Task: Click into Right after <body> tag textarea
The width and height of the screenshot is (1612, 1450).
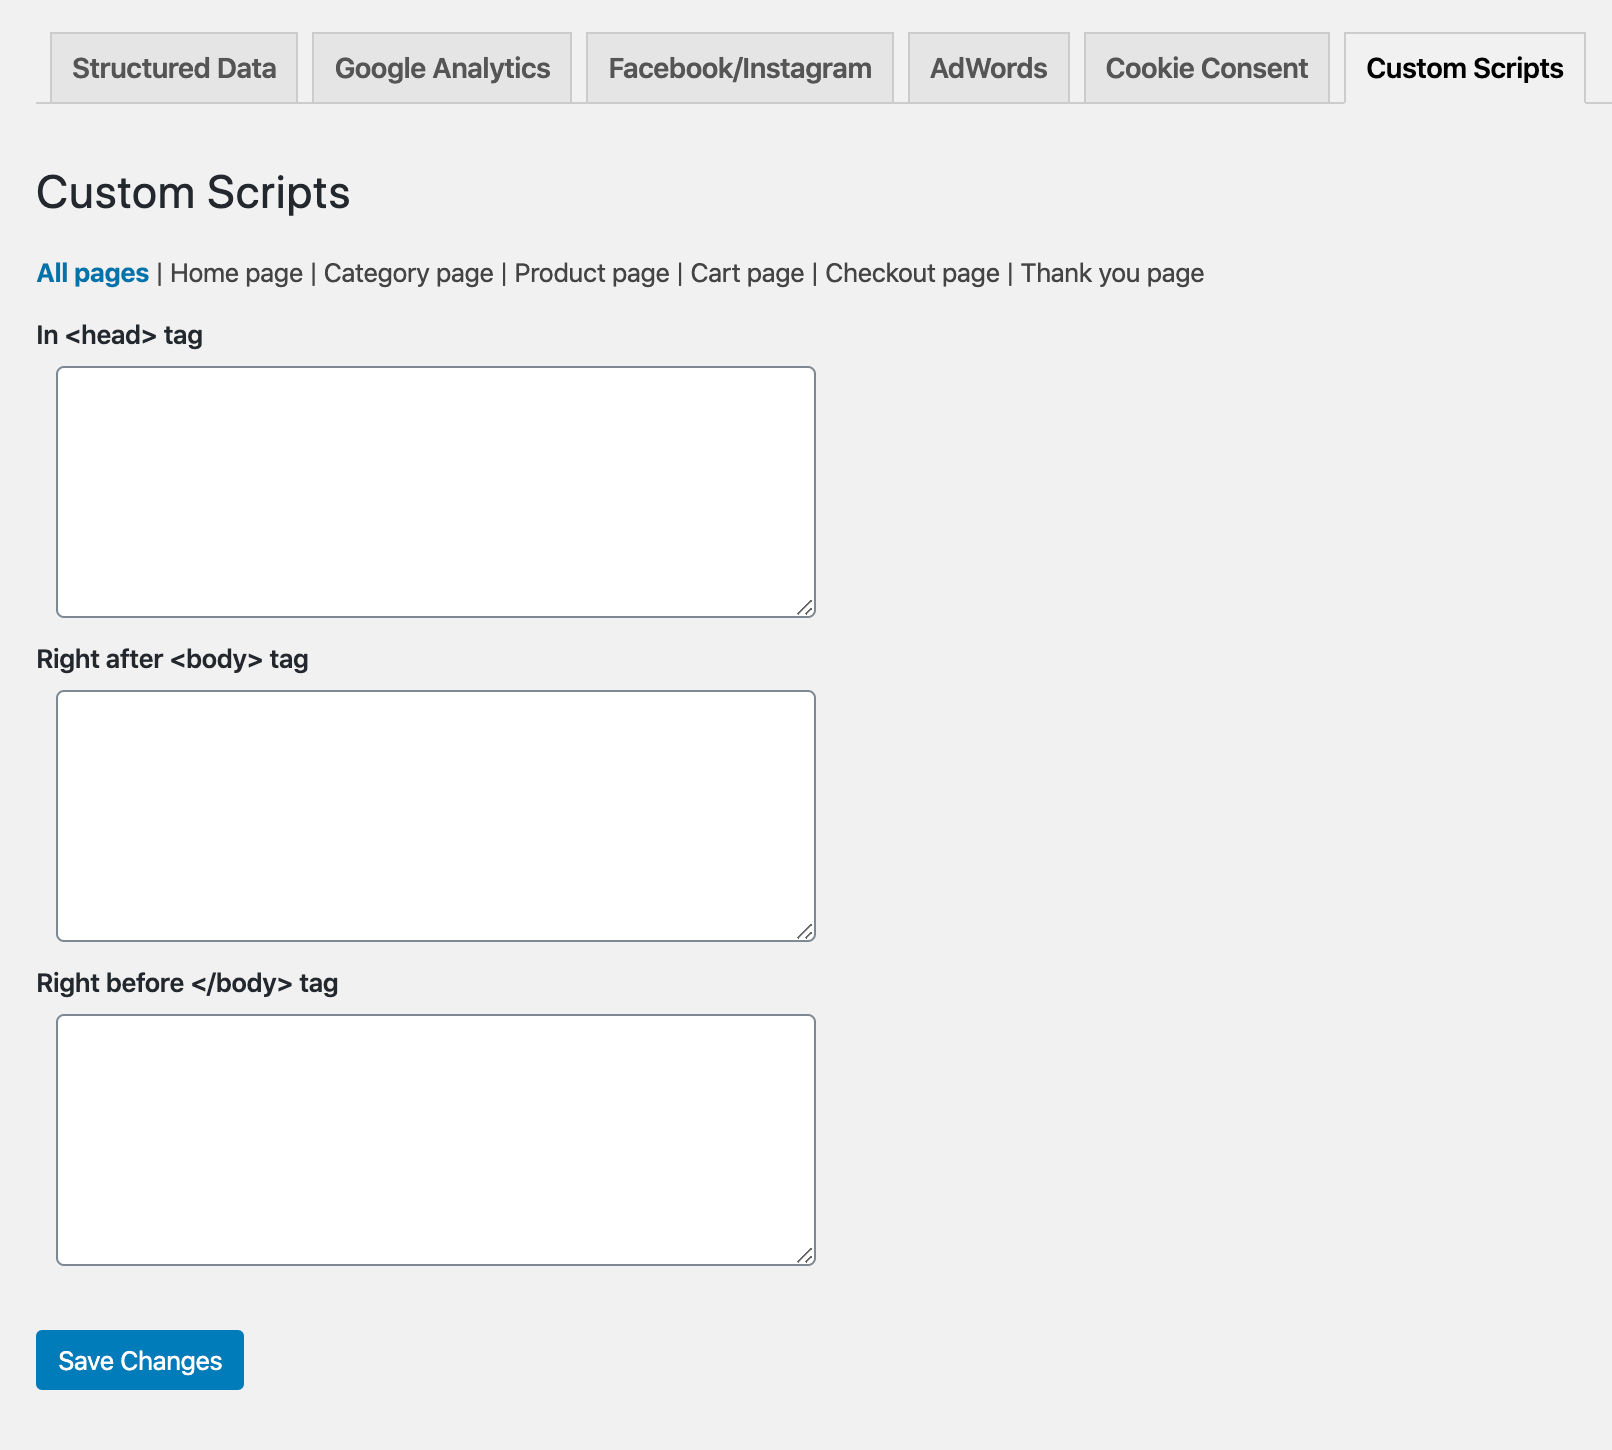Action: [x=436, y=816]
